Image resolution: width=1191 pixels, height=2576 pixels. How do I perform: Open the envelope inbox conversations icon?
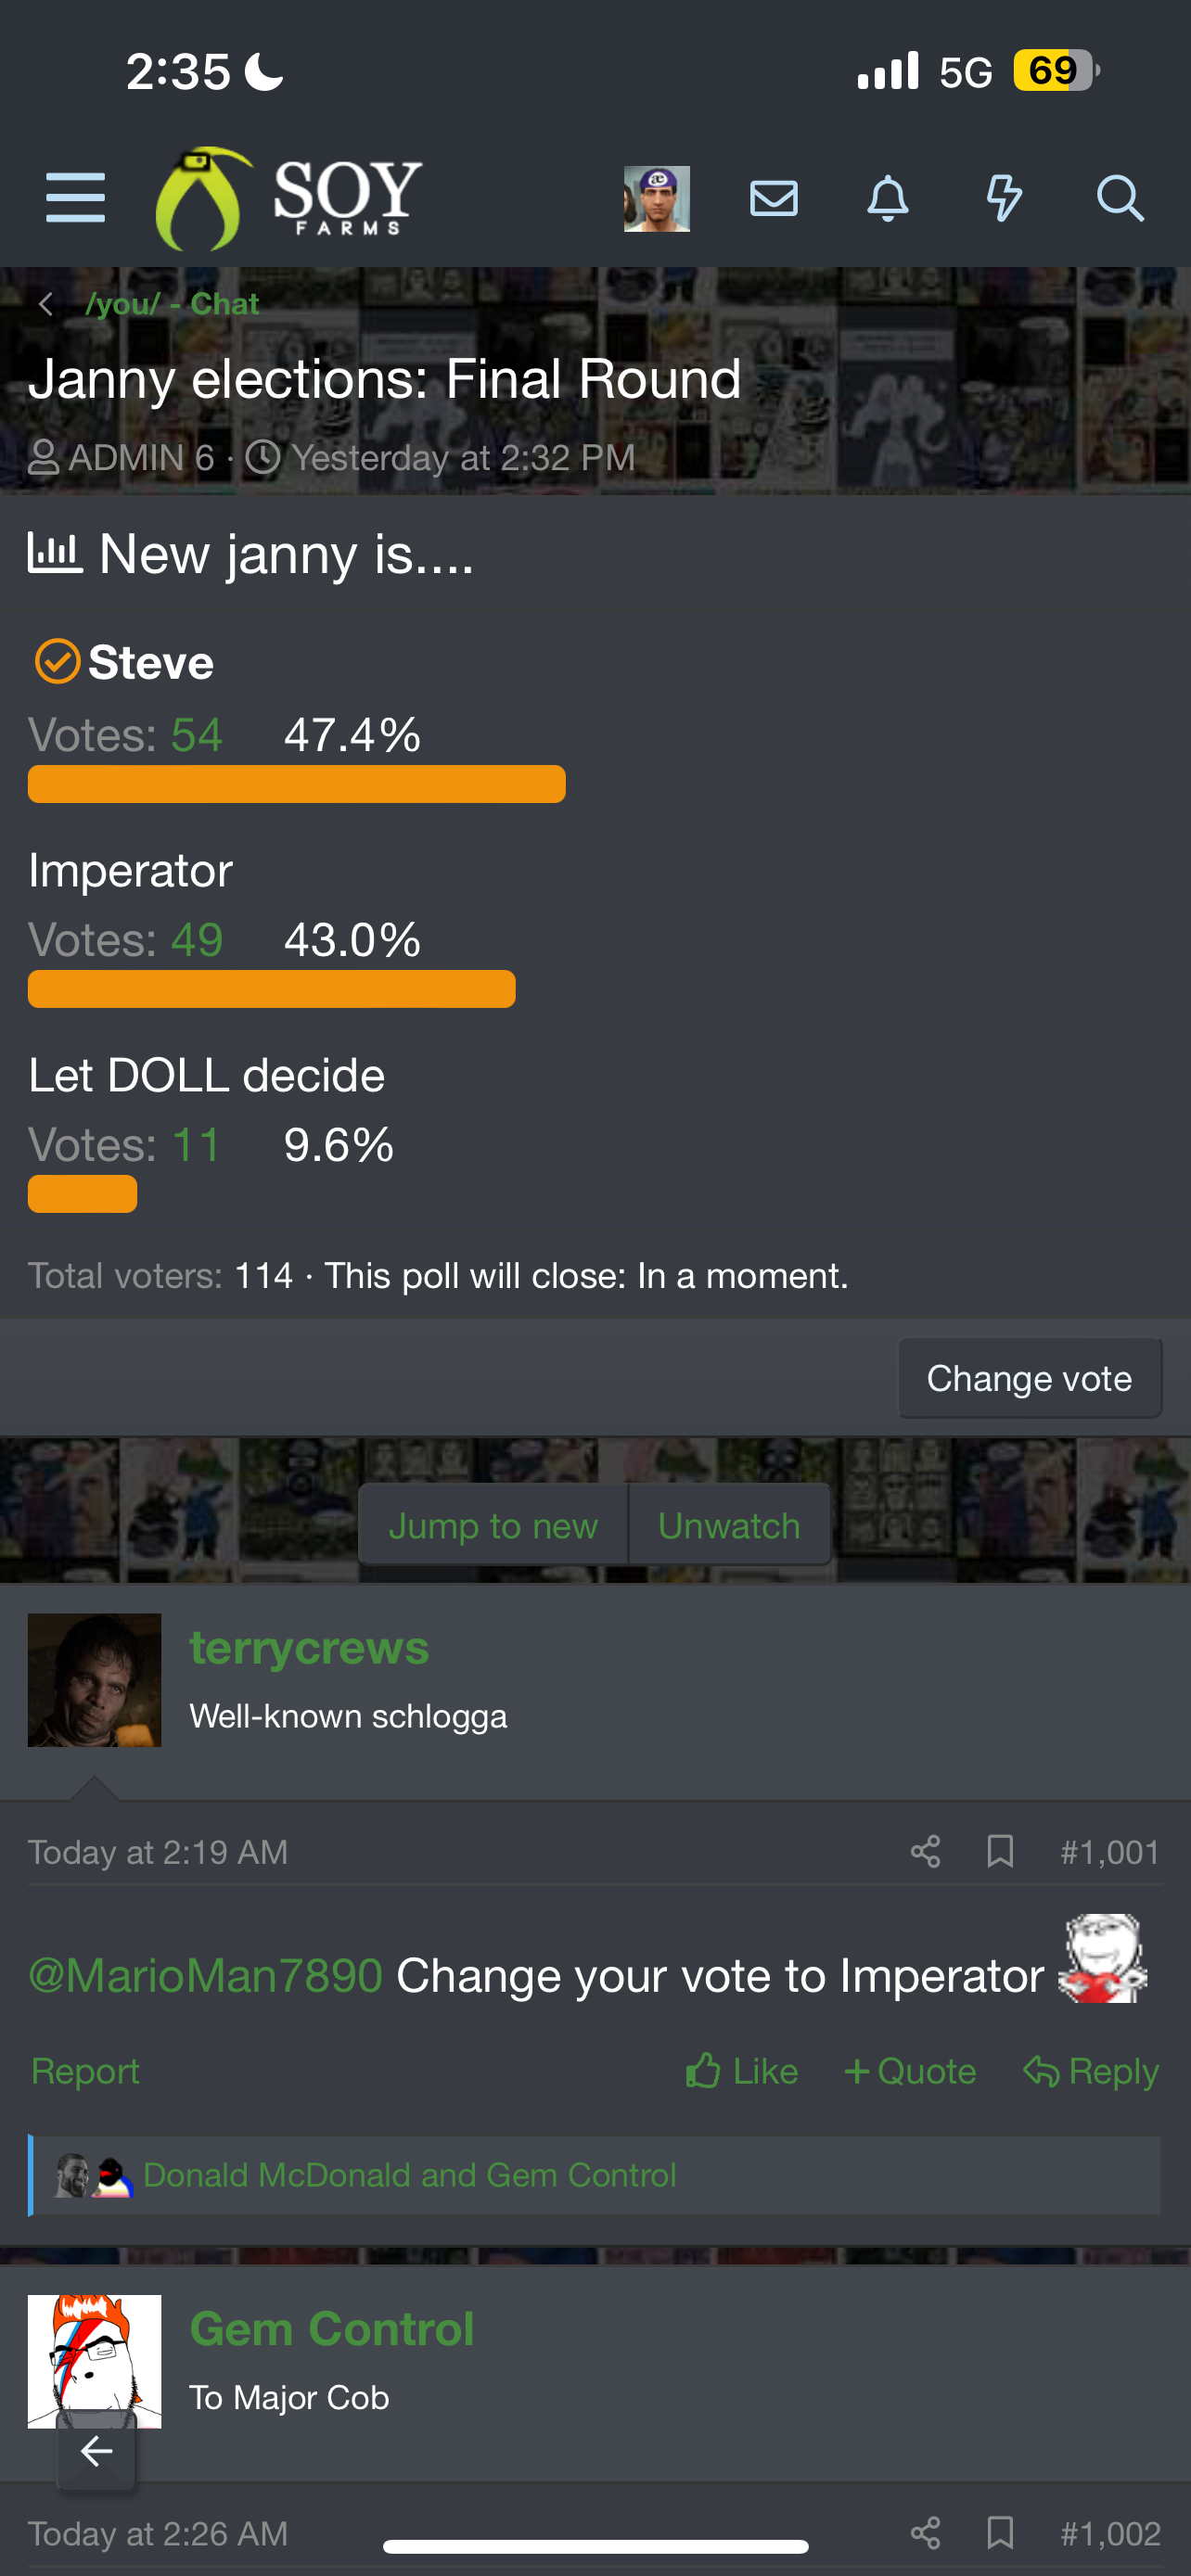[x=773, y=198]
